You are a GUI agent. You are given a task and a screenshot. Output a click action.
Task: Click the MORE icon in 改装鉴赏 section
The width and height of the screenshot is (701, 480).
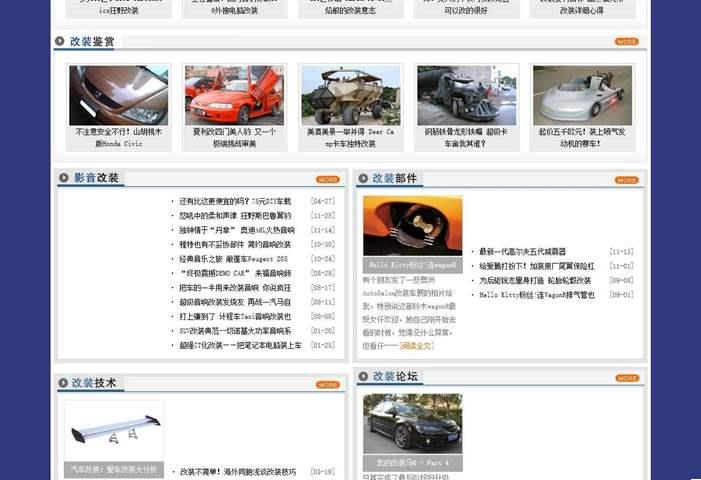point(626,42)
